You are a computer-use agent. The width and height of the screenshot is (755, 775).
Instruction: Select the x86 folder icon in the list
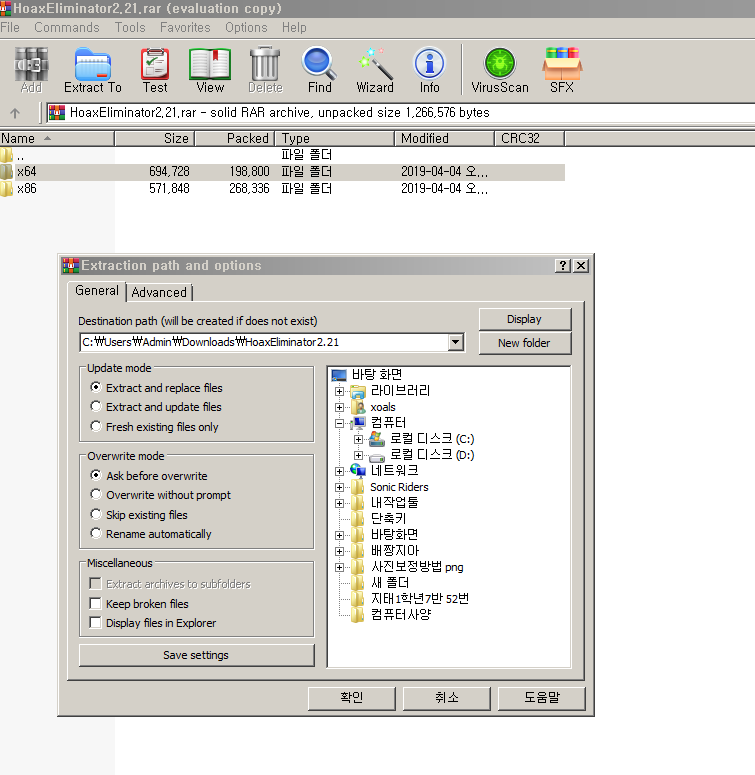(6, 188)
